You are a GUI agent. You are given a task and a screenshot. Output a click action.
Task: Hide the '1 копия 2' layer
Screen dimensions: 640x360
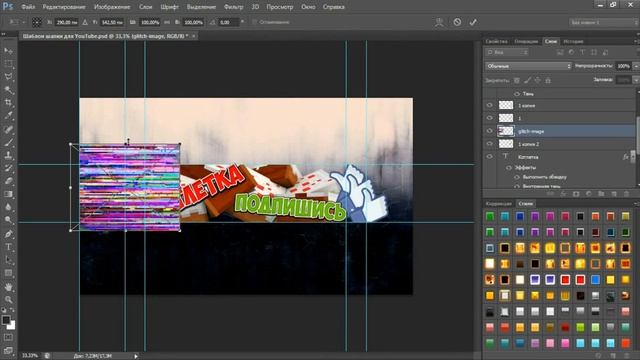[x=489, y=144]
